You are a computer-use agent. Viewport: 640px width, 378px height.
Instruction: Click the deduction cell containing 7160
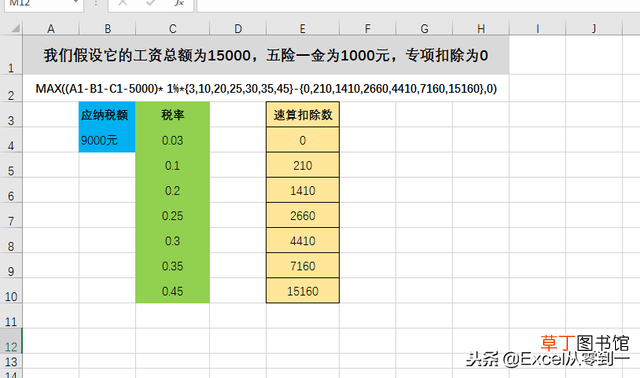point(302,266)
